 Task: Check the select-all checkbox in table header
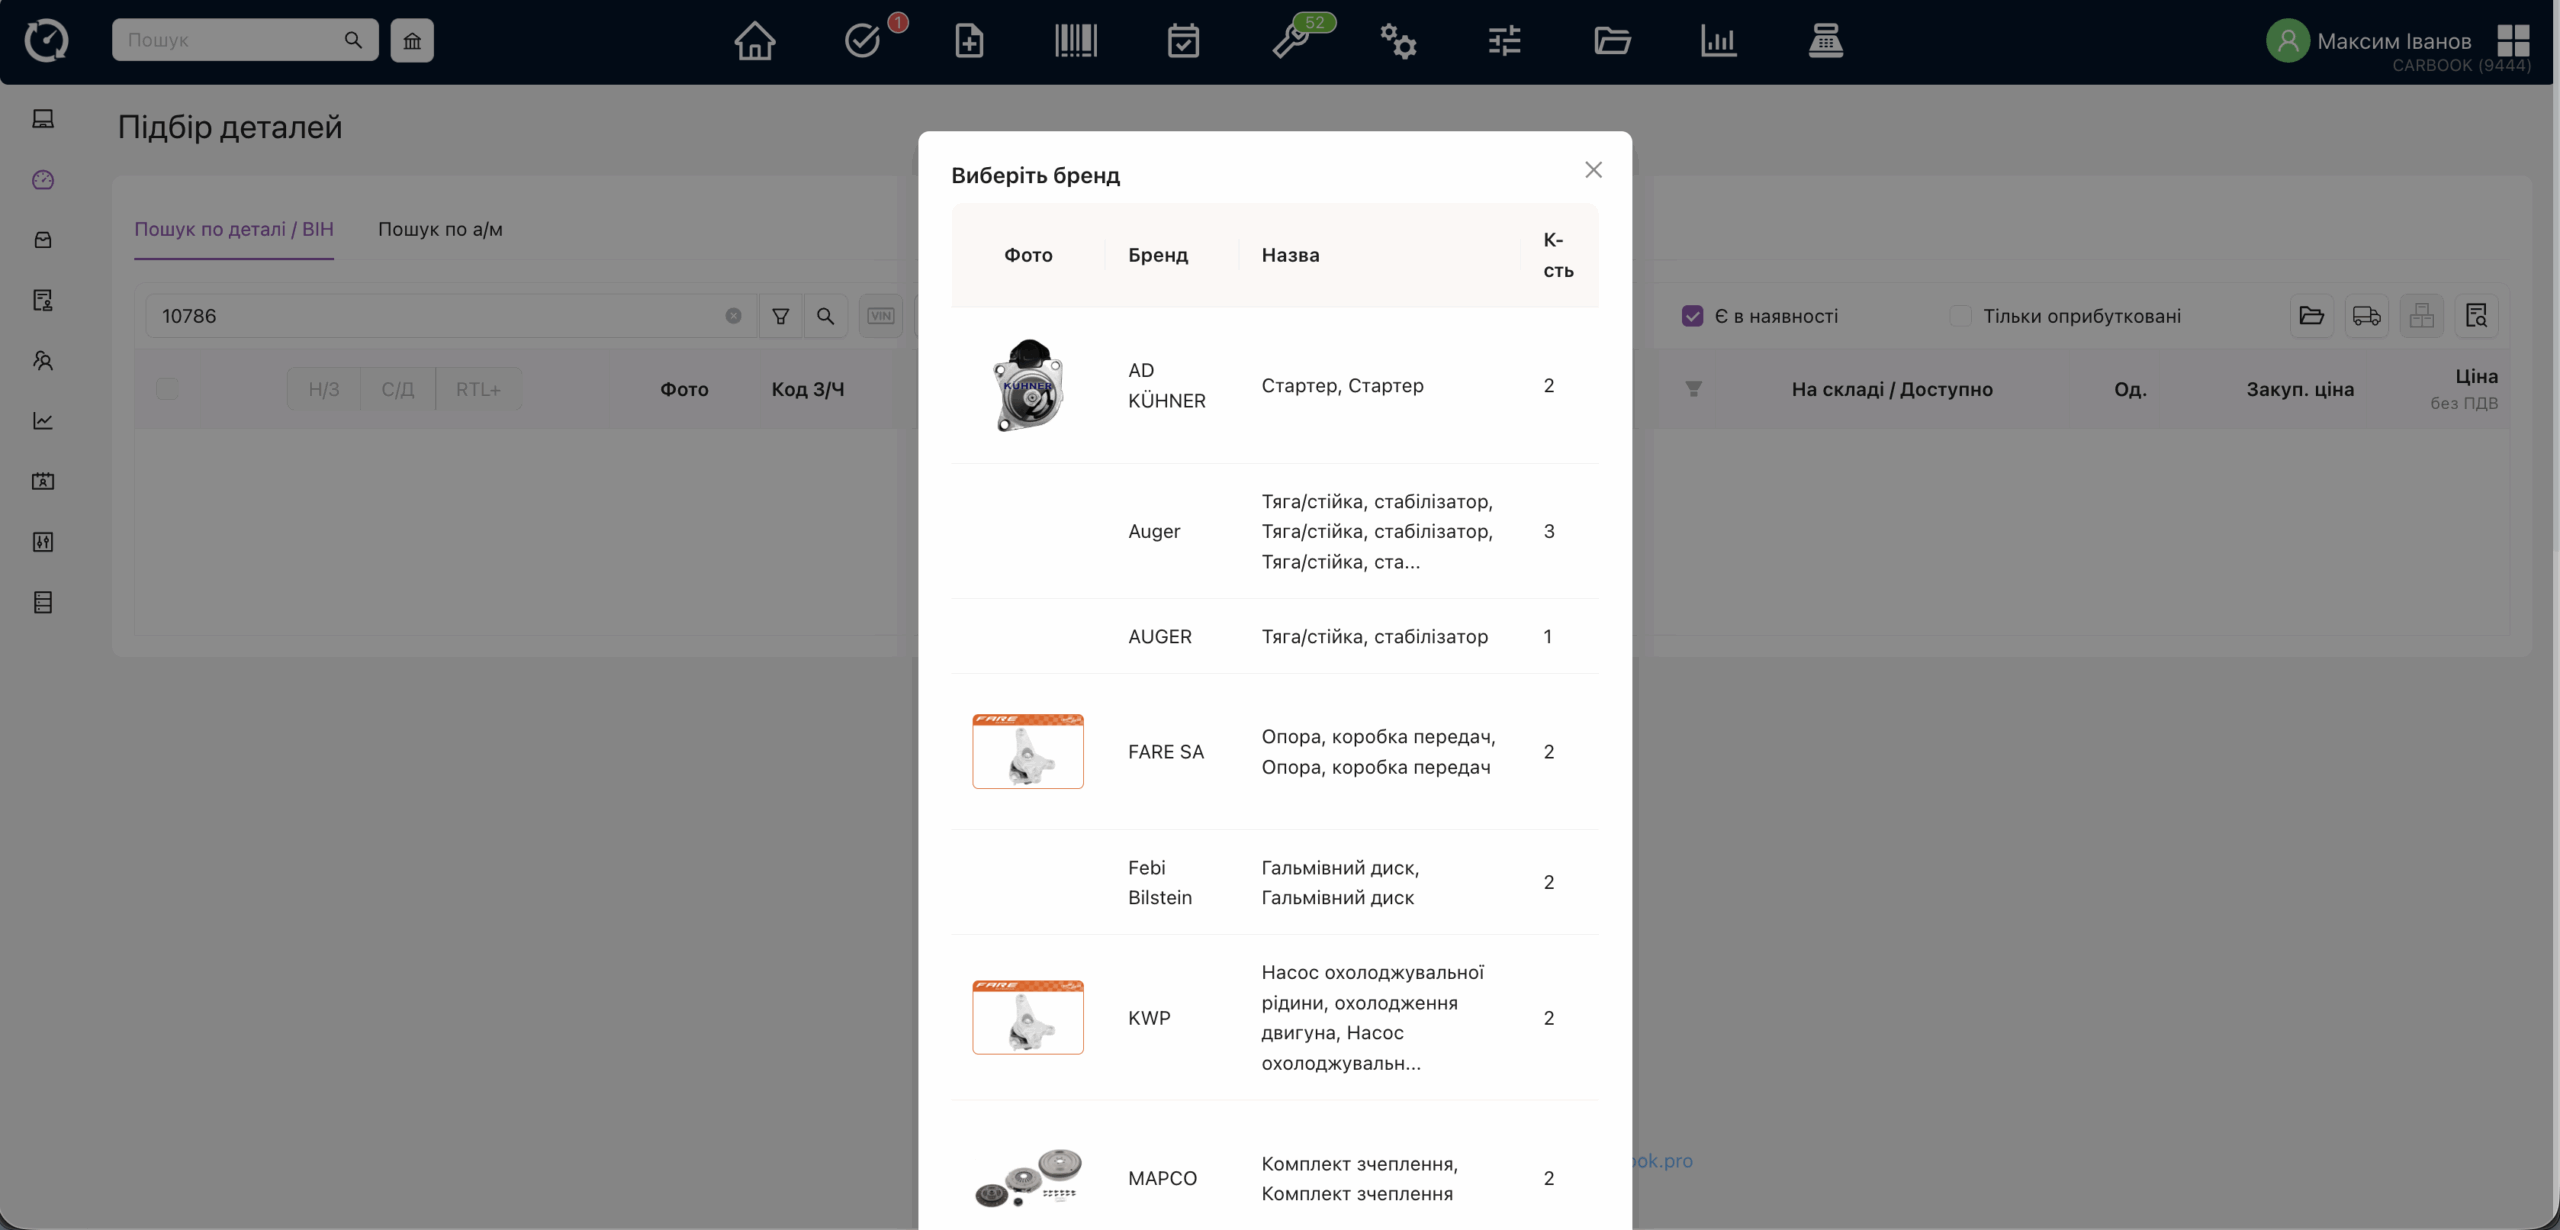tap(167, 389)
